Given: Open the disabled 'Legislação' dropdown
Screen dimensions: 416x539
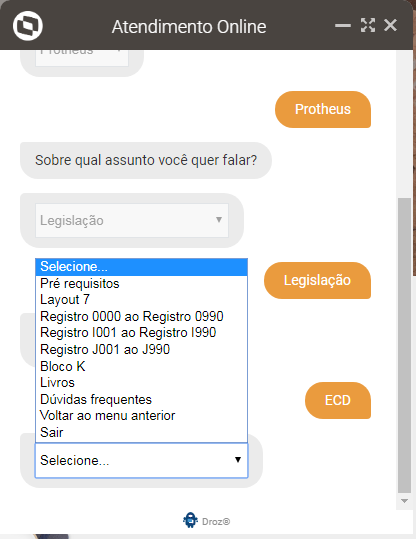Looking at the screenshot, I should 132,220.
